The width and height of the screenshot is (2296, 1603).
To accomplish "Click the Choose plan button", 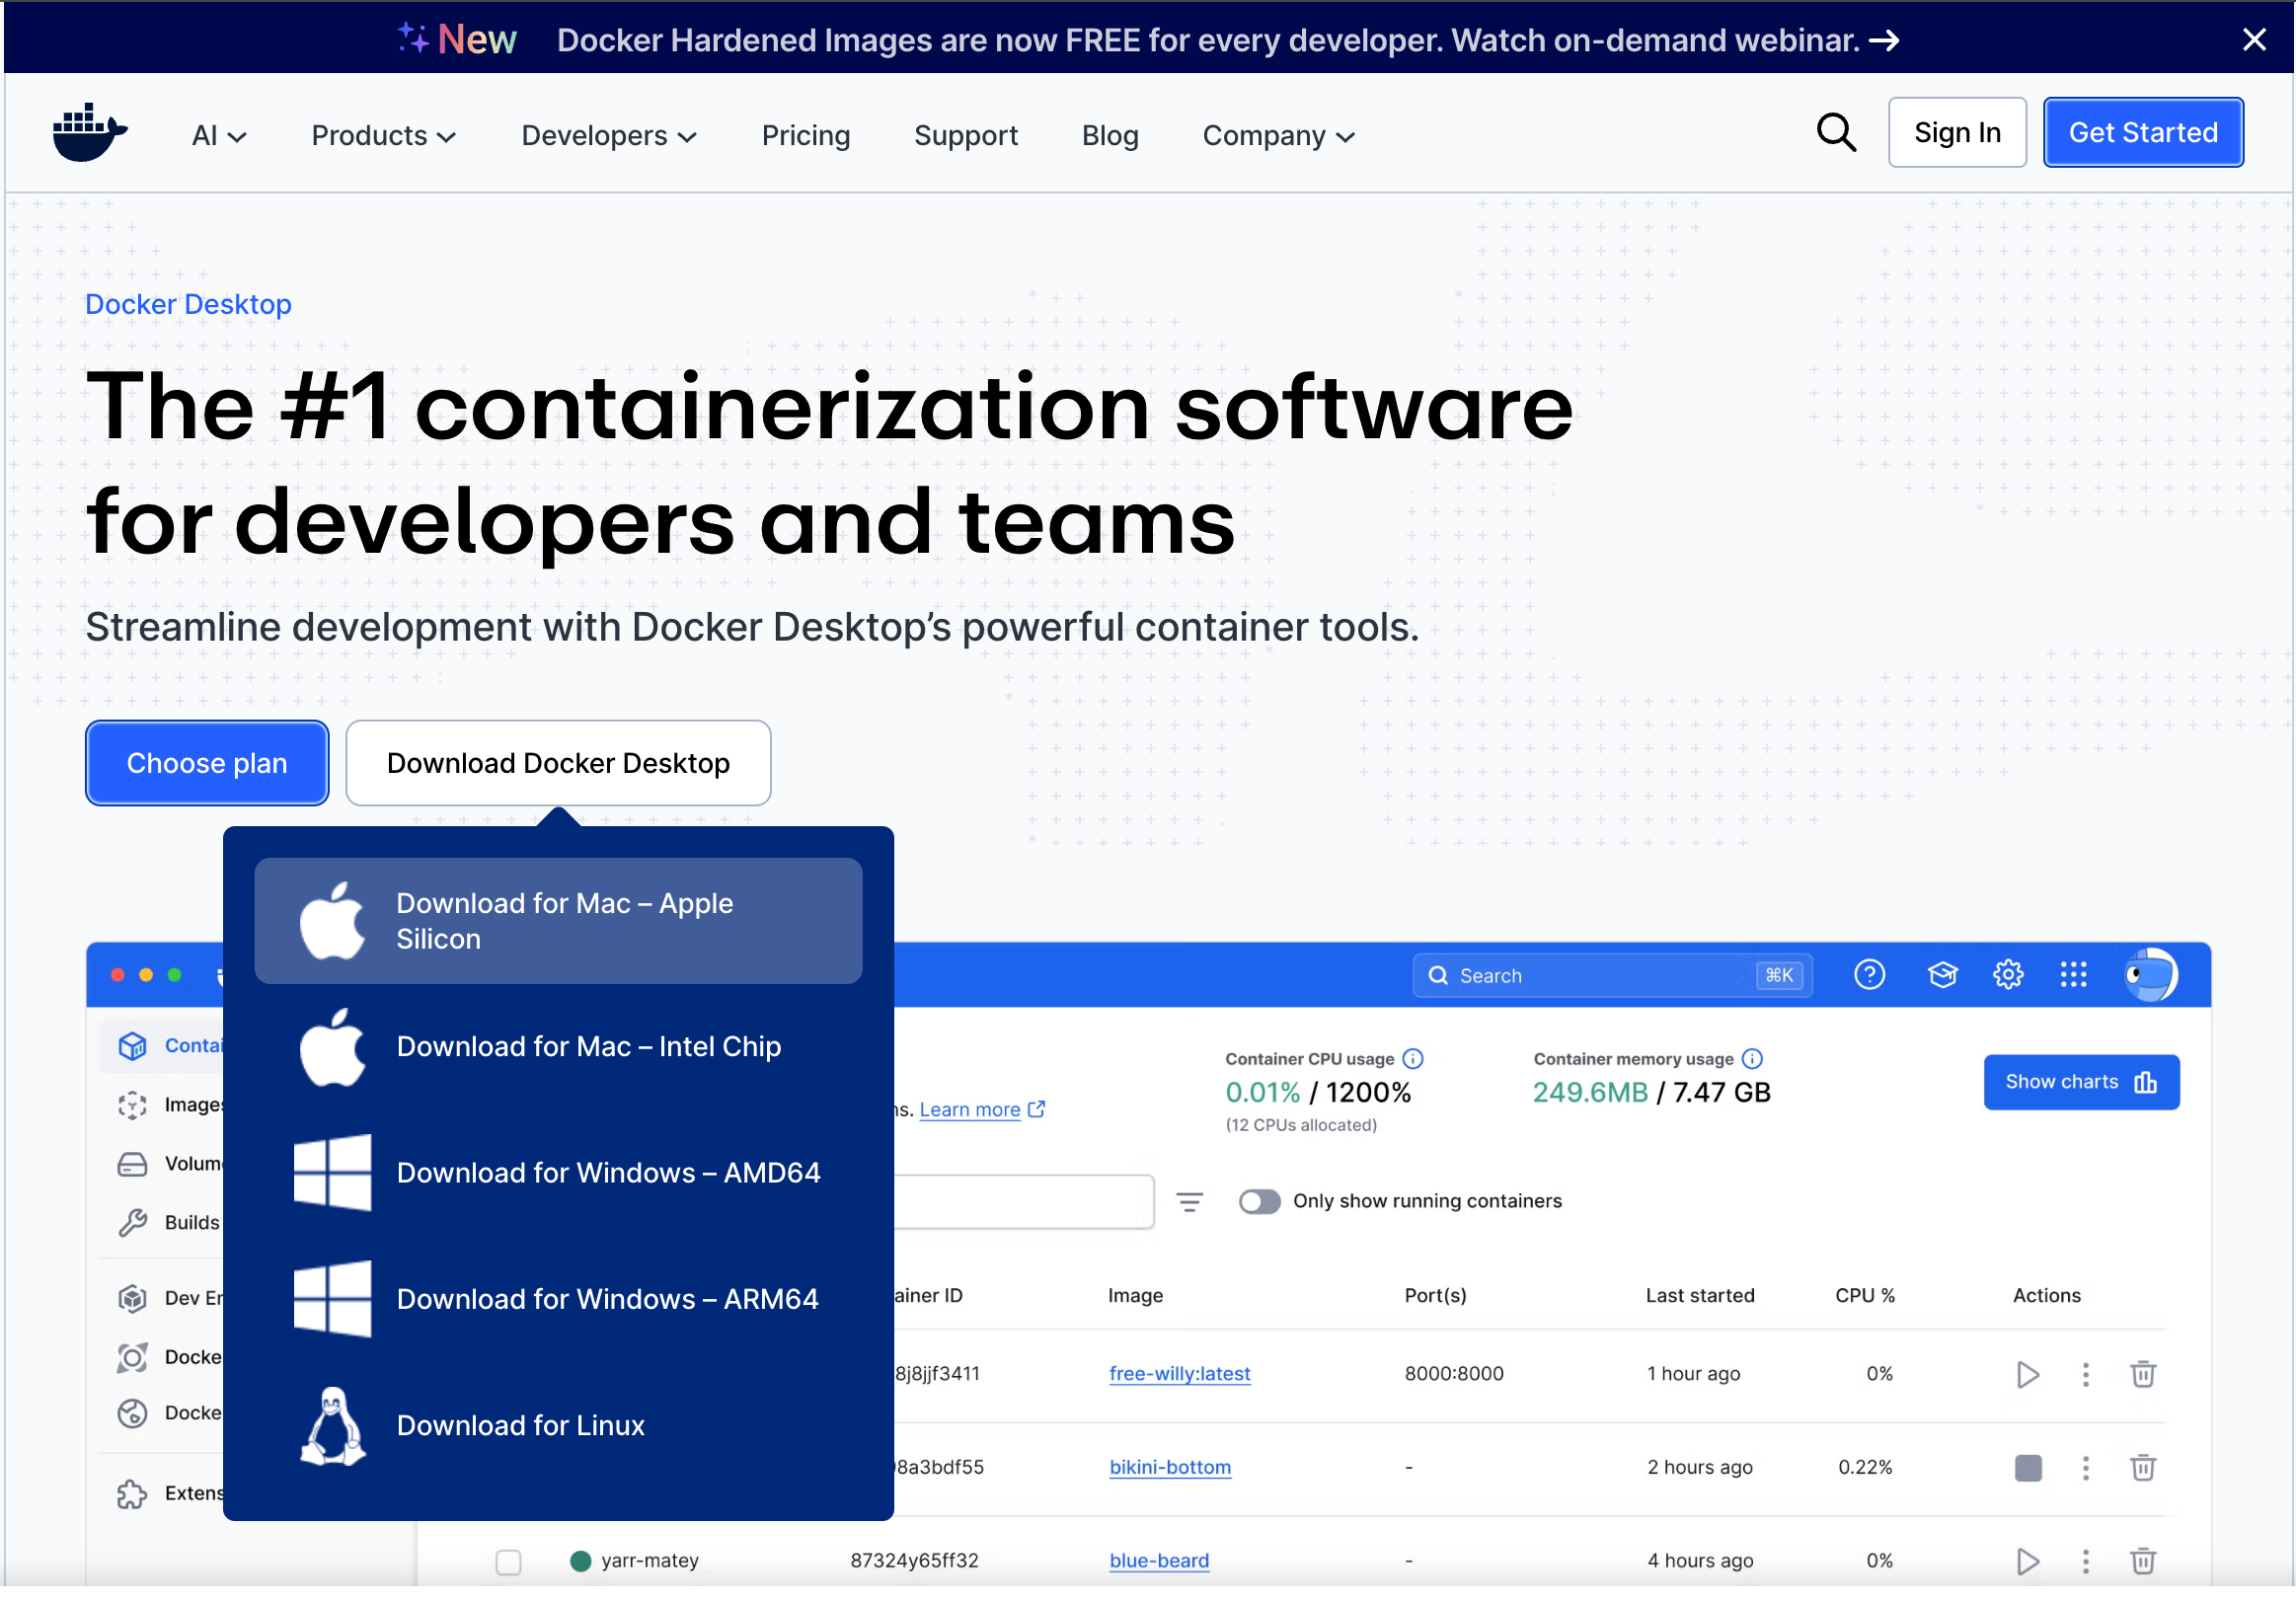I will [x=207, y=763].
